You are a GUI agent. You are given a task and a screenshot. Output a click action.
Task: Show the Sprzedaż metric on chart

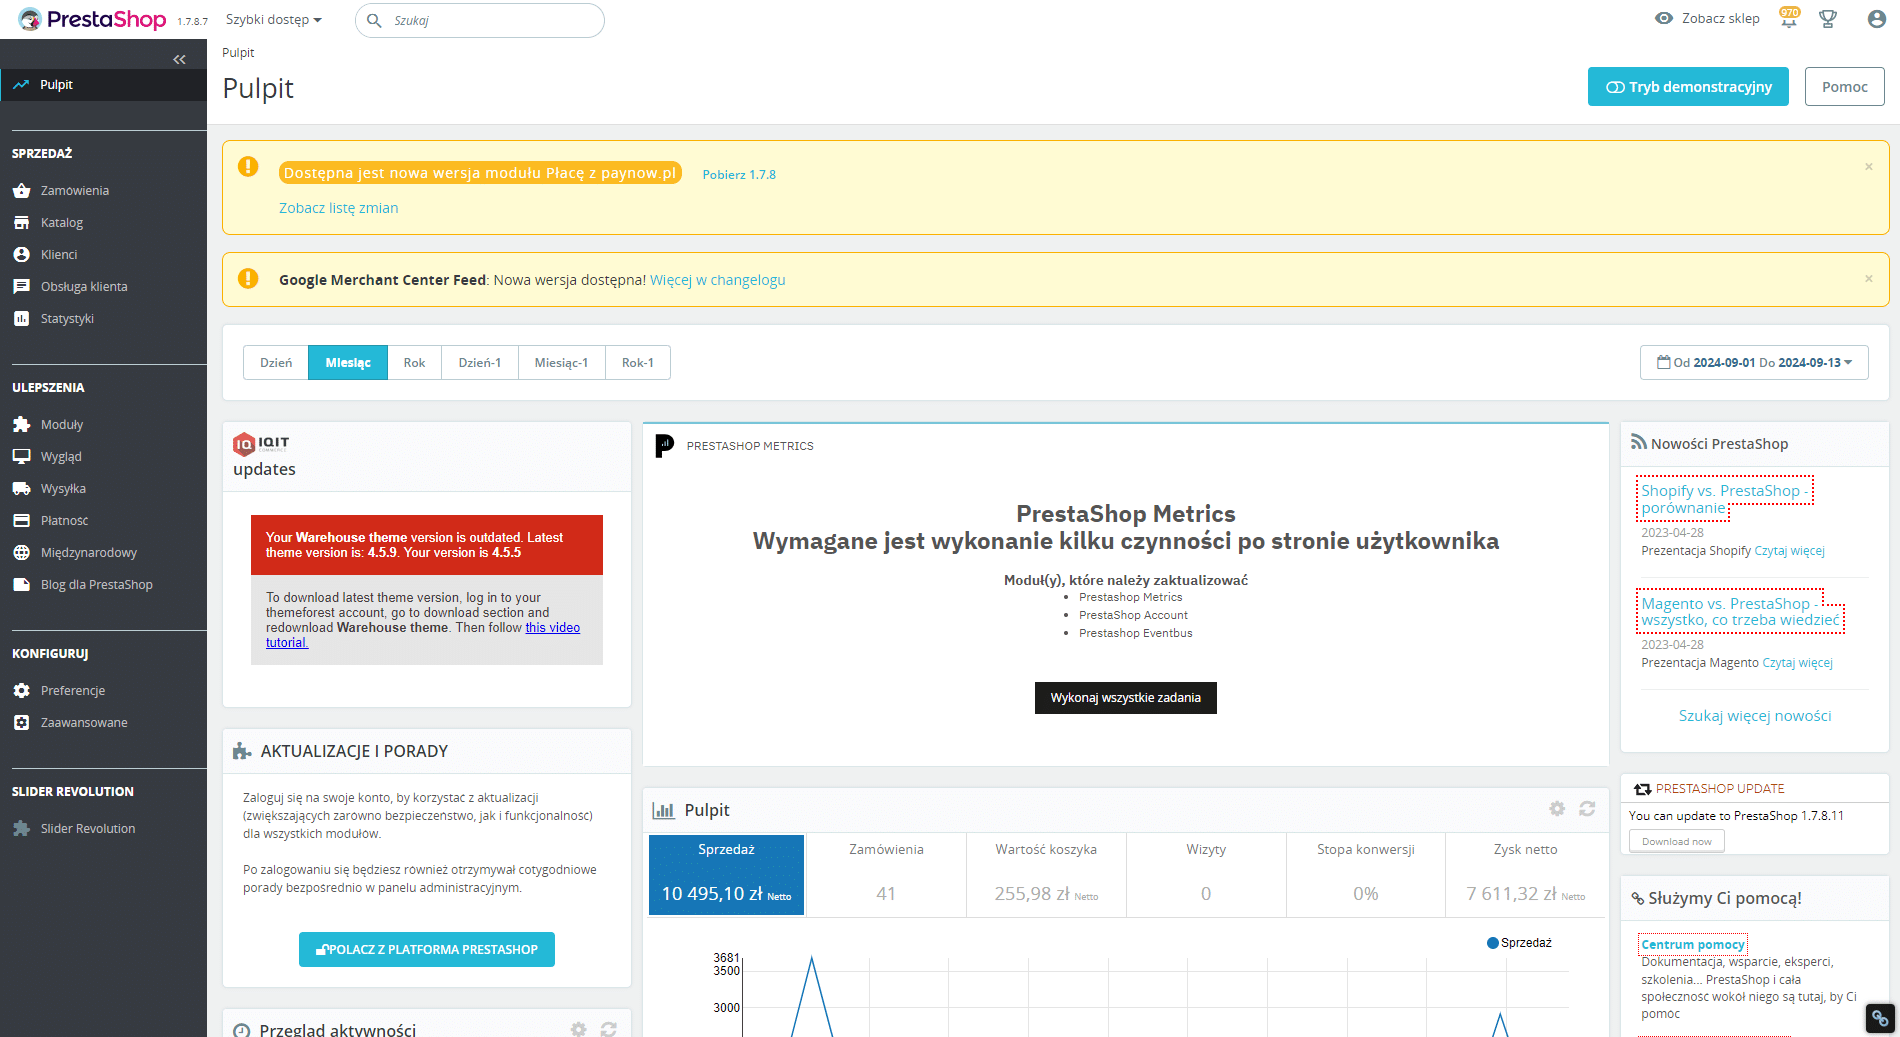point(726,875)
